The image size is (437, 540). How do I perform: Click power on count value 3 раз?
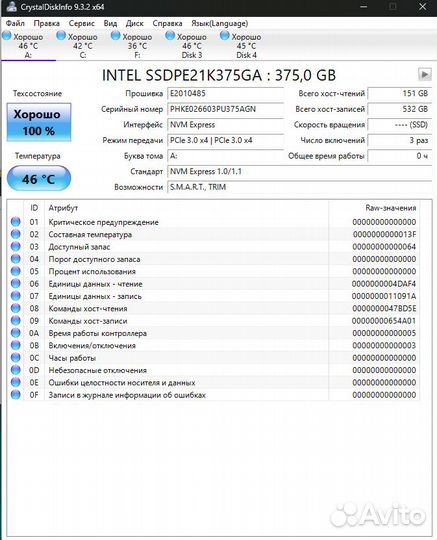tap(399, 140)
